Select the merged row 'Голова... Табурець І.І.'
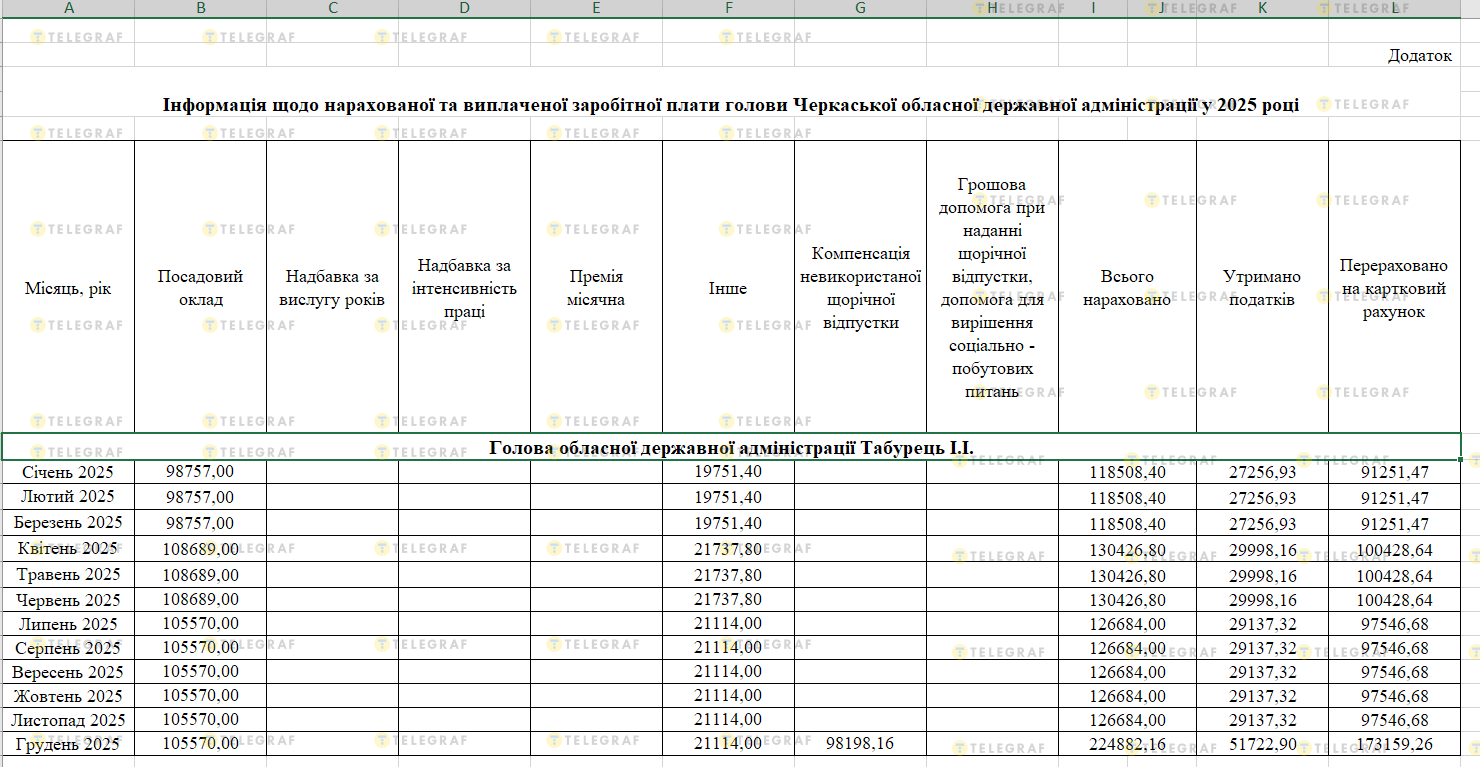Viewport: 1480px width, 767px height. coord(731,447)
